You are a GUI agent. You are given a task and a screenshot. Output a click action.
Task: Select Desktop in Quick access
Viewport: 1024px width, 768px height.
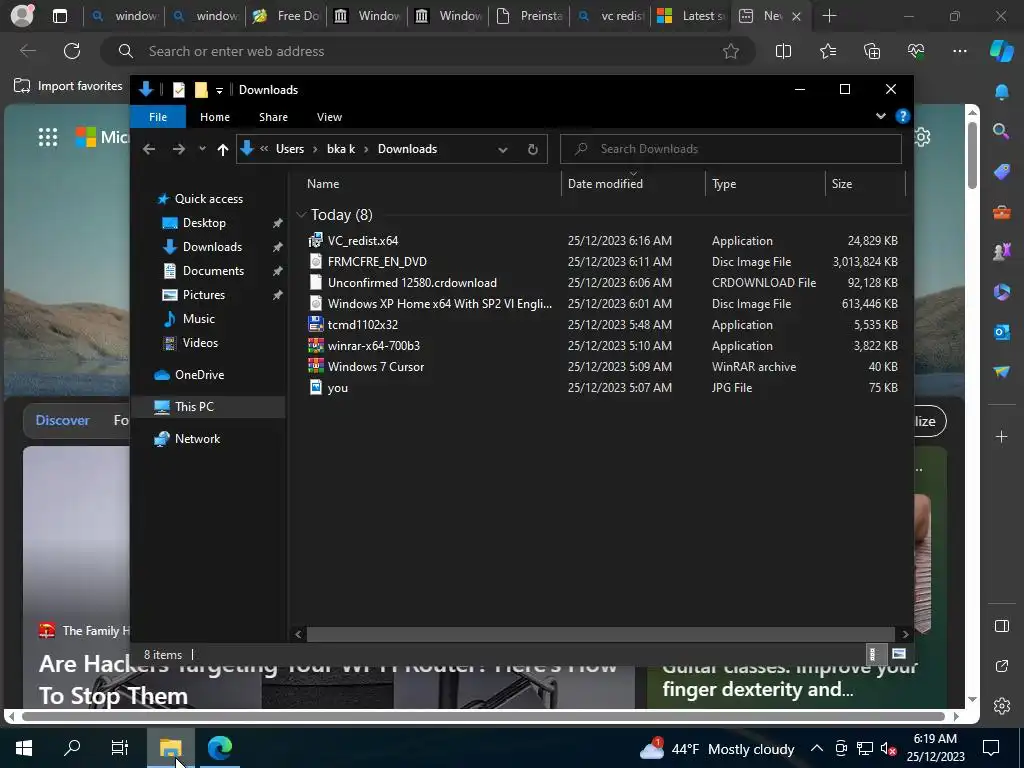coord(204,223)
